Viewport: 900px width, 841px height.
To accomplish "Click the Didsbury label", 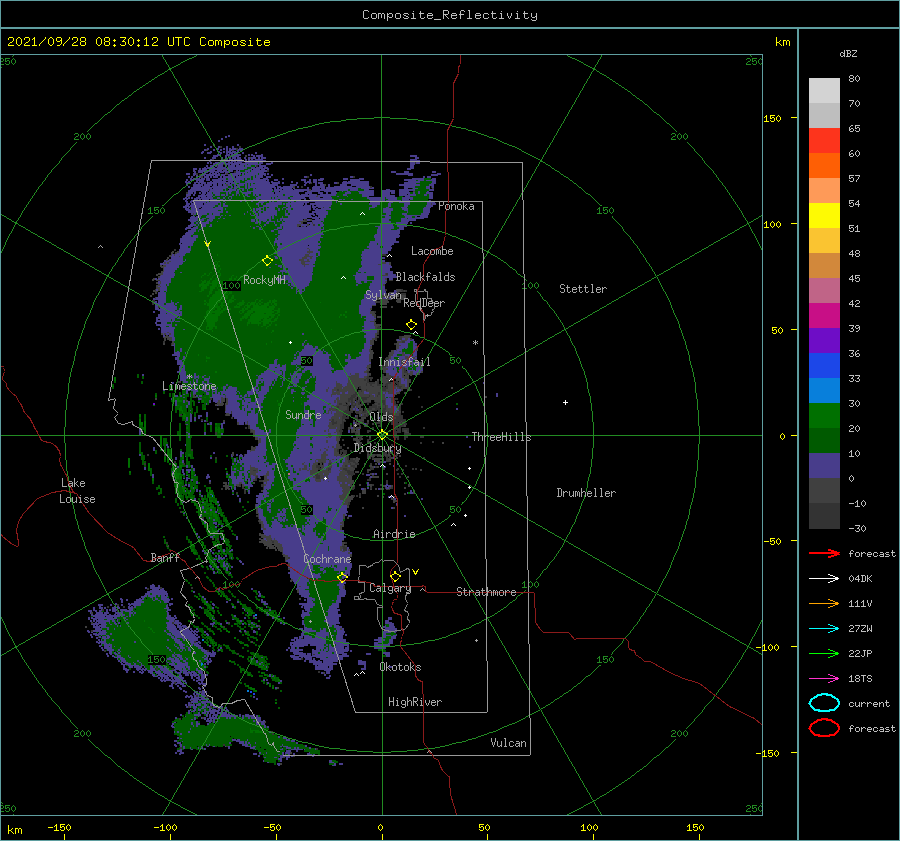I will pyautogui.click(x=377, y=448).
